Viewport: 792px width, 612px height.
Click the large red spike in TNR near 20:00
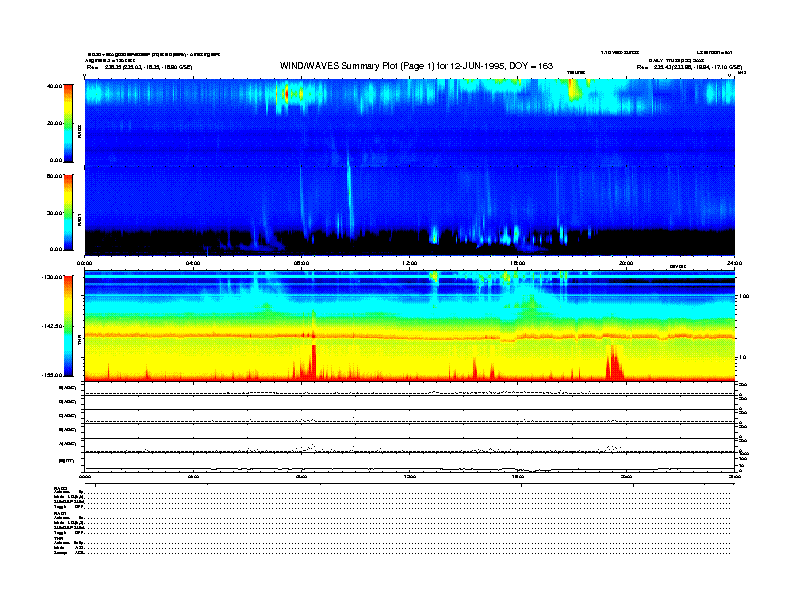[613, 362]
